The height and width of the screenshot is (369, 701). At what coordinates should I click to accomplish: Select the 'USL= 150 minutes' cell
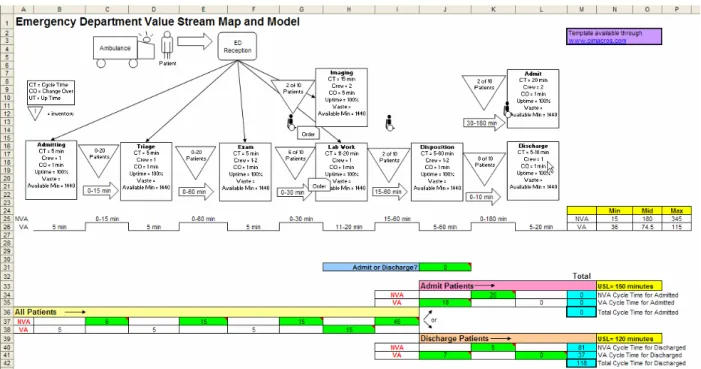(629, 286)
